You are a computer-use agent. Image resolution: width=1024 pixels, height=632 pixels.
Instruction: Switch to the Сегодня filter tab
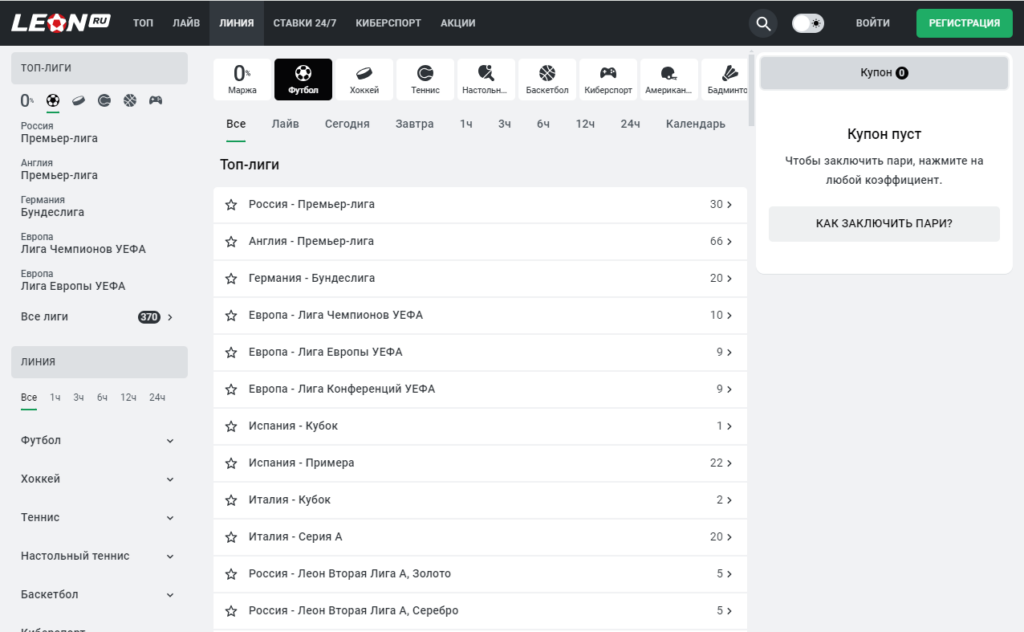click(347, 124)
